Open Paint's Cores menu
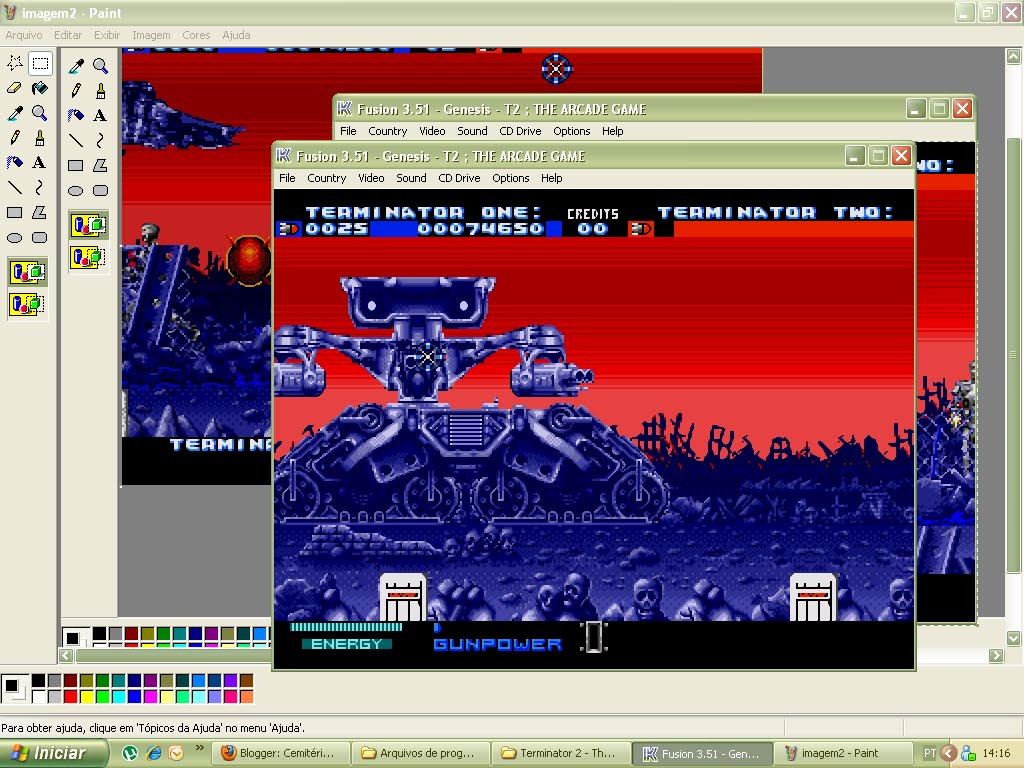This screenshot has height=768, width=1024. click(x=196, y=35)
